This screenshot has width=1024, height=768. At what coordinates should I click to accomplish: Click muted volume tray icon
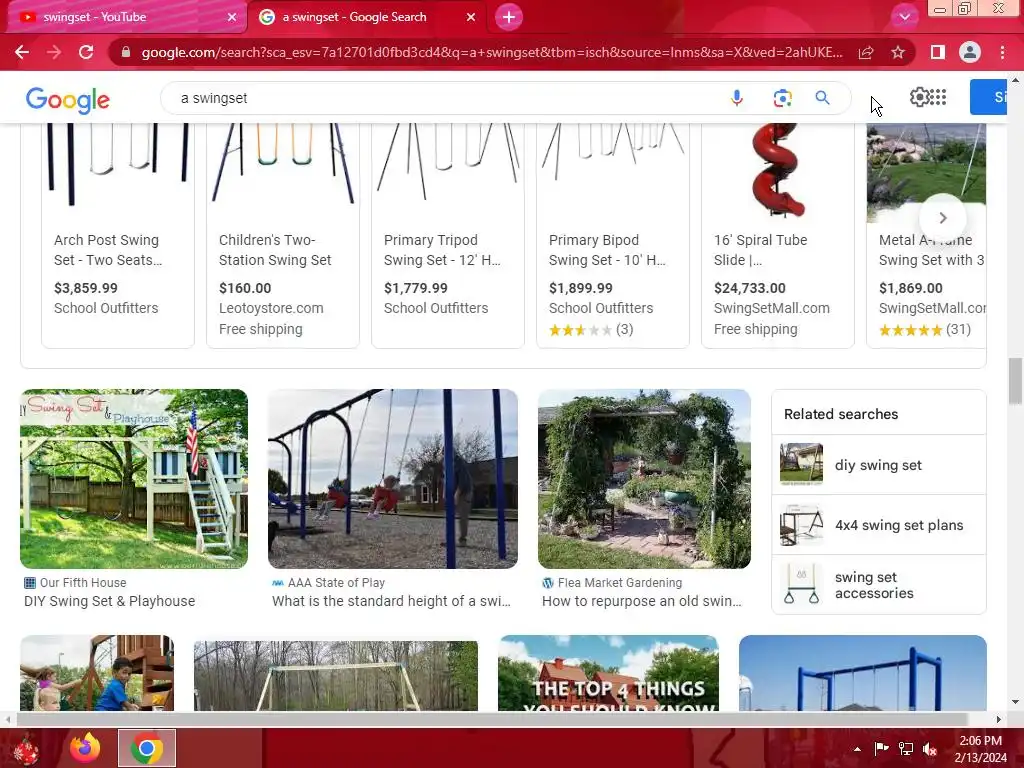point(929,749)
